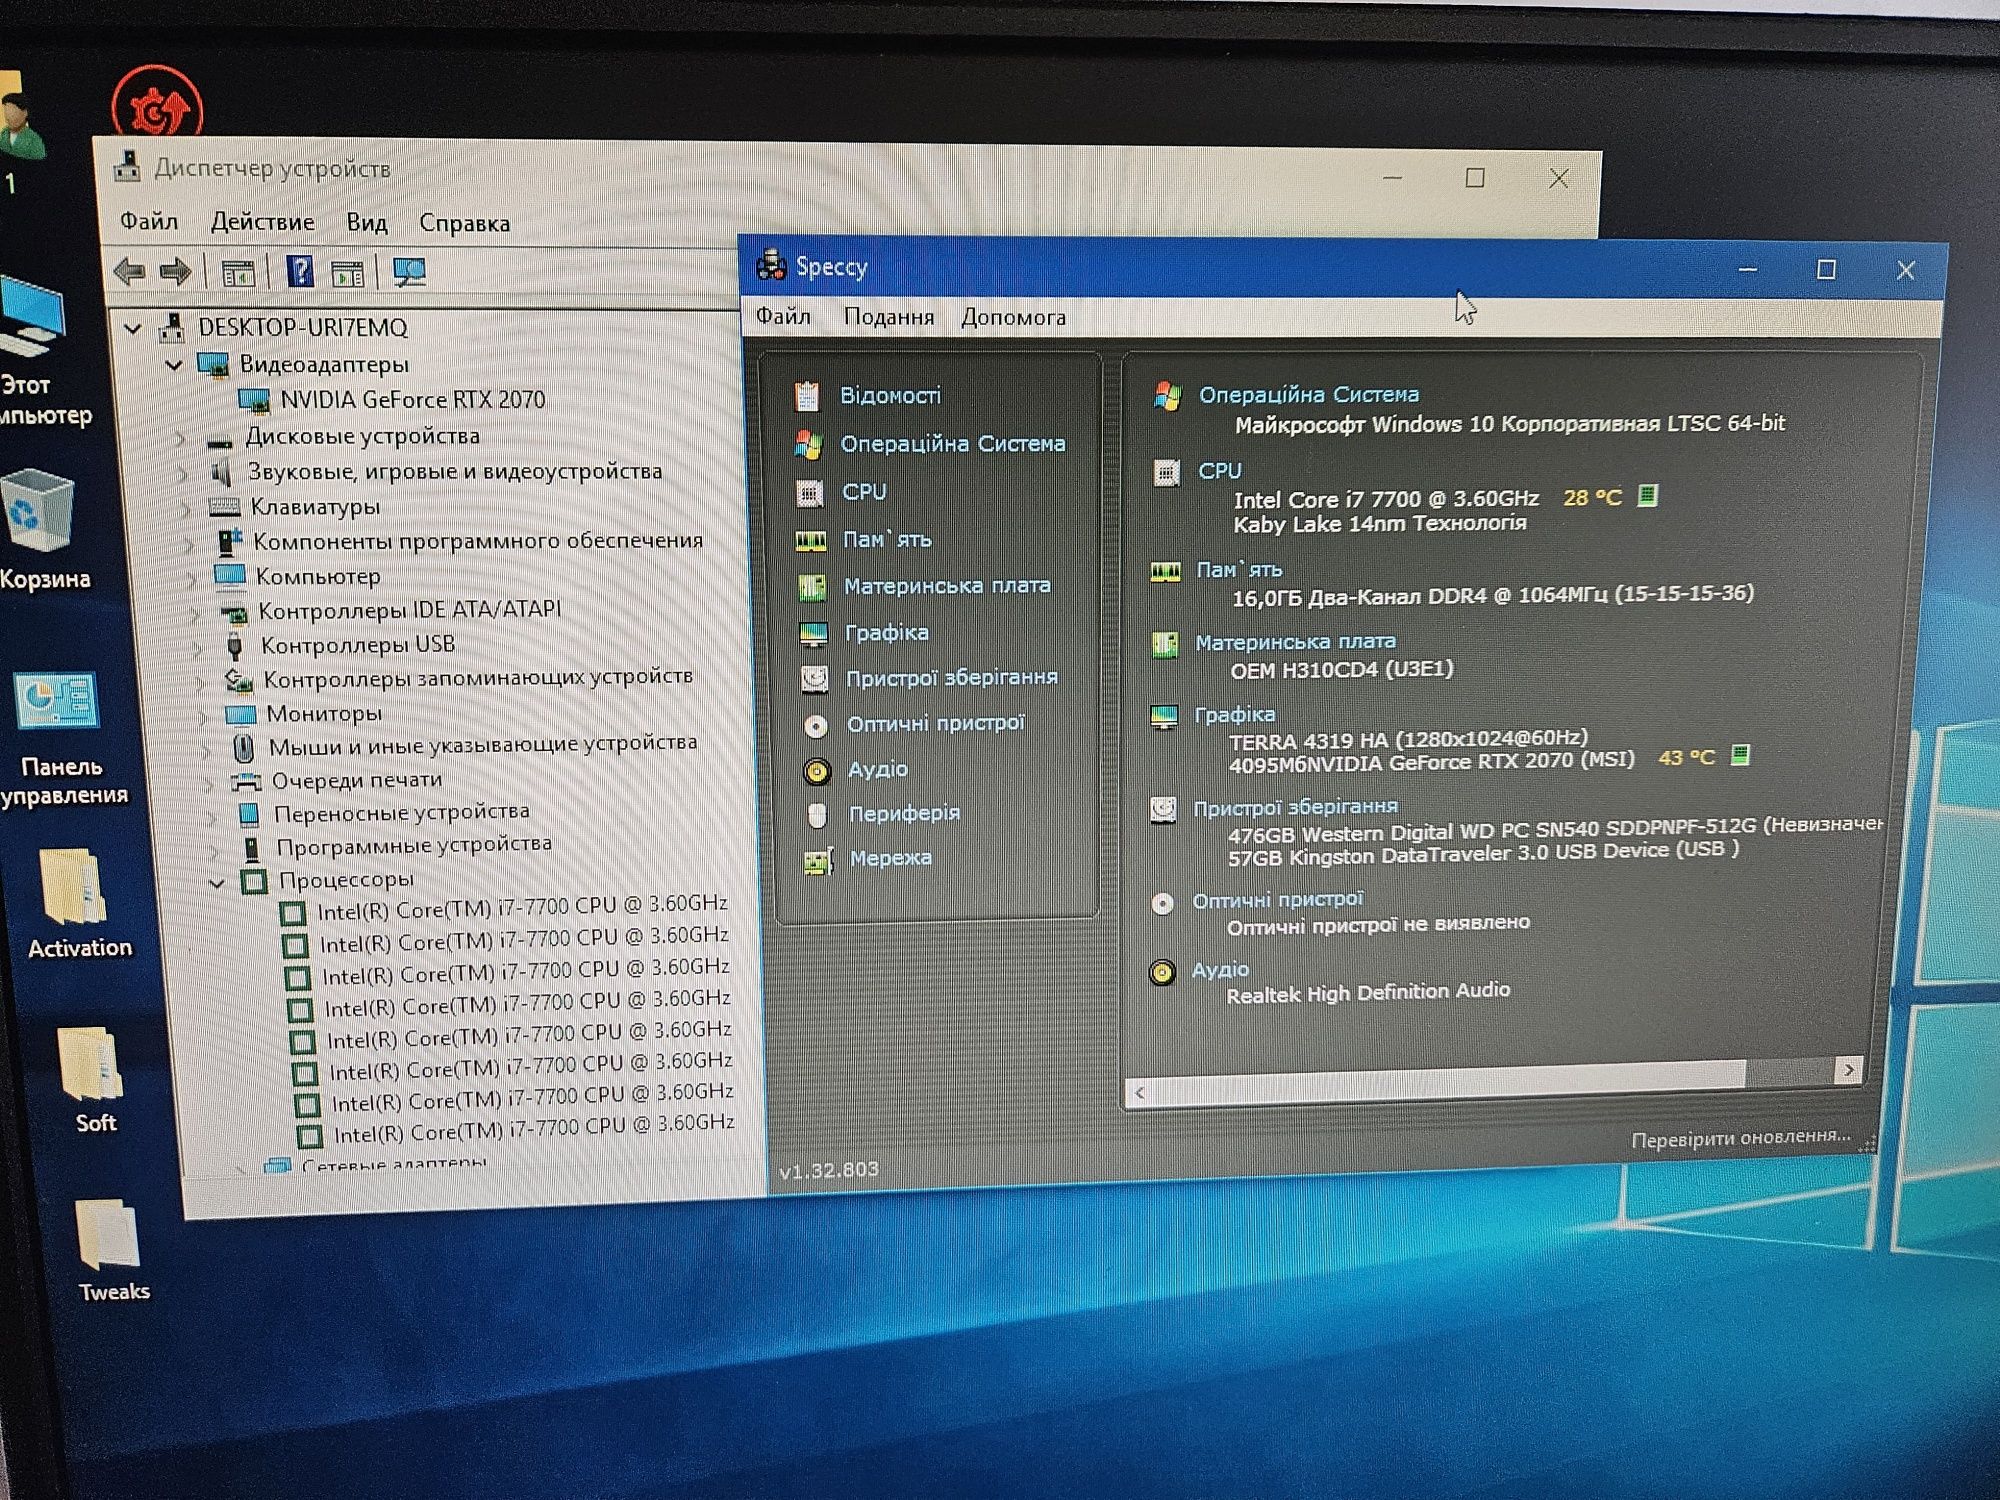The image size is (2000, 1500).
Task: Open Материнська плата in Speccy sidebar
Action: (x=947, y=586)
